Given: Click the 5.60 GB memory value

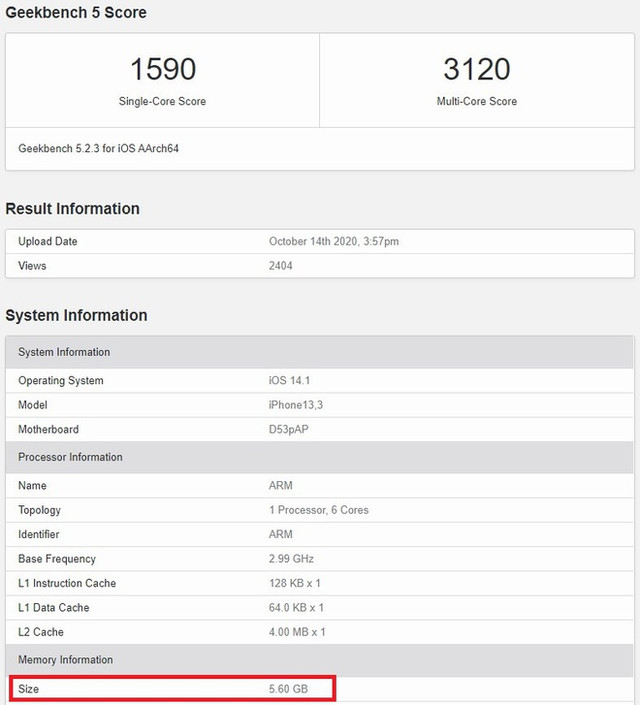Looking at the screenshot, I should point(288,689).
